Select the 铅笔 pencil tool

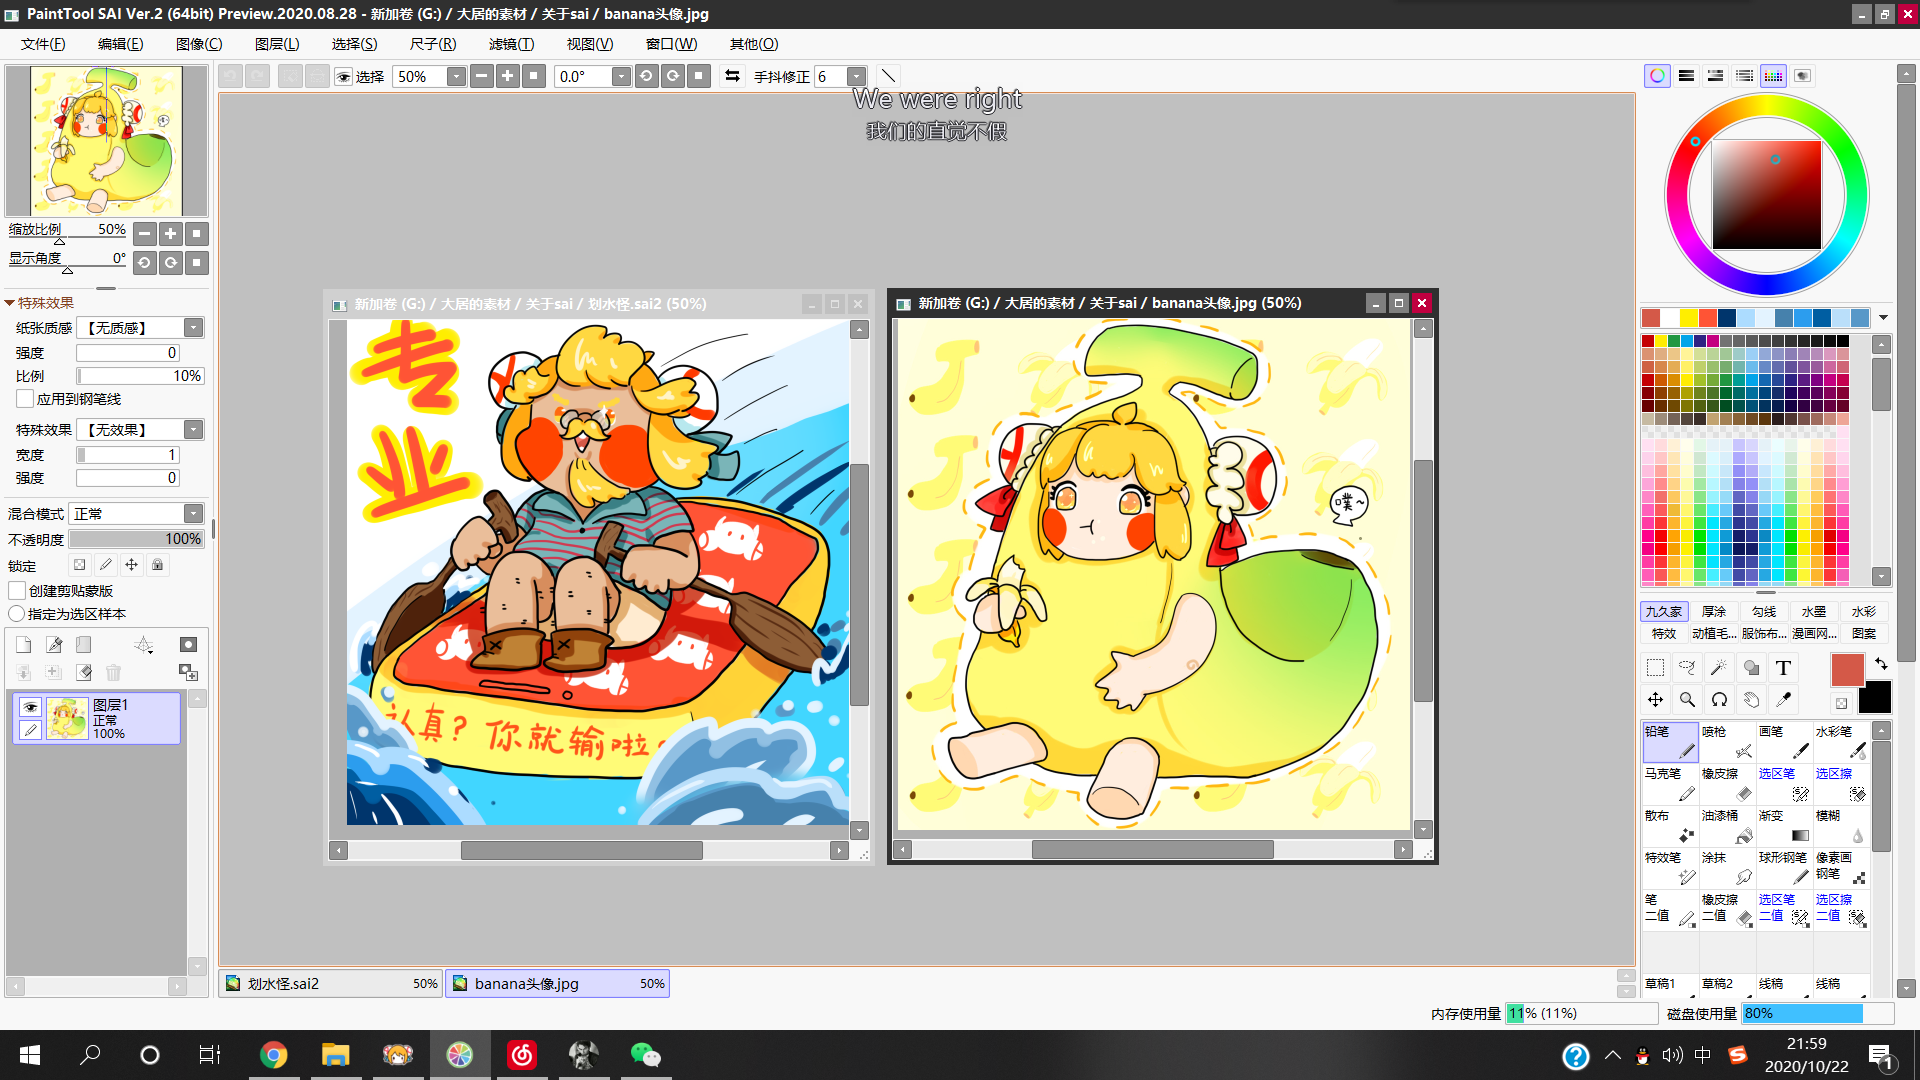click(x=1670, y=742)
